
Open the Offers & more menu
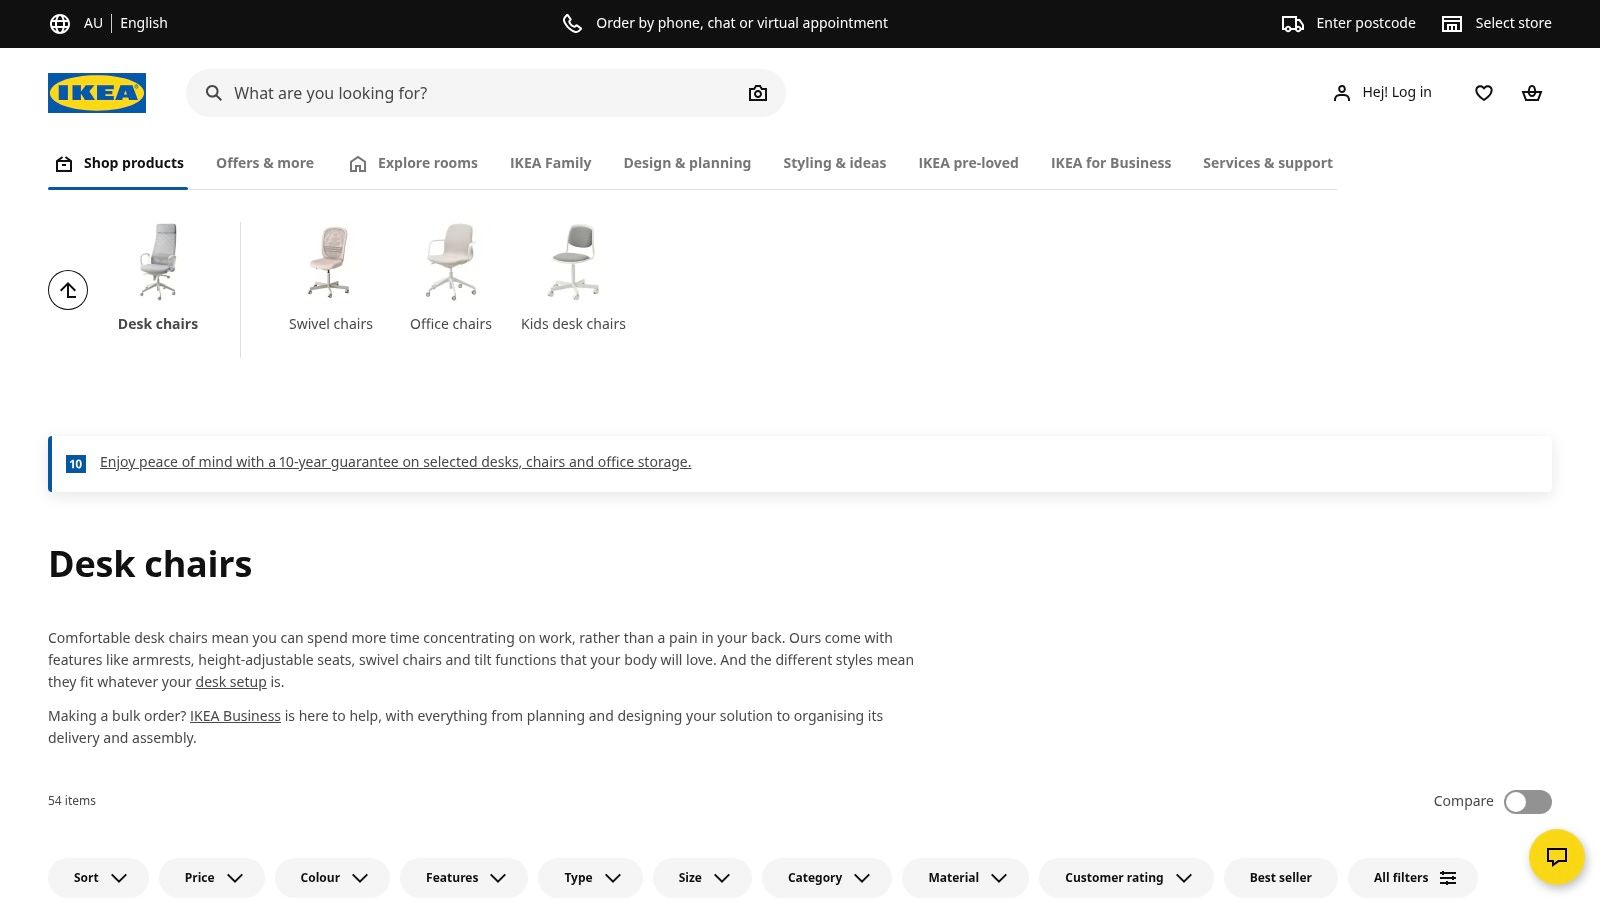pos(265,163)
